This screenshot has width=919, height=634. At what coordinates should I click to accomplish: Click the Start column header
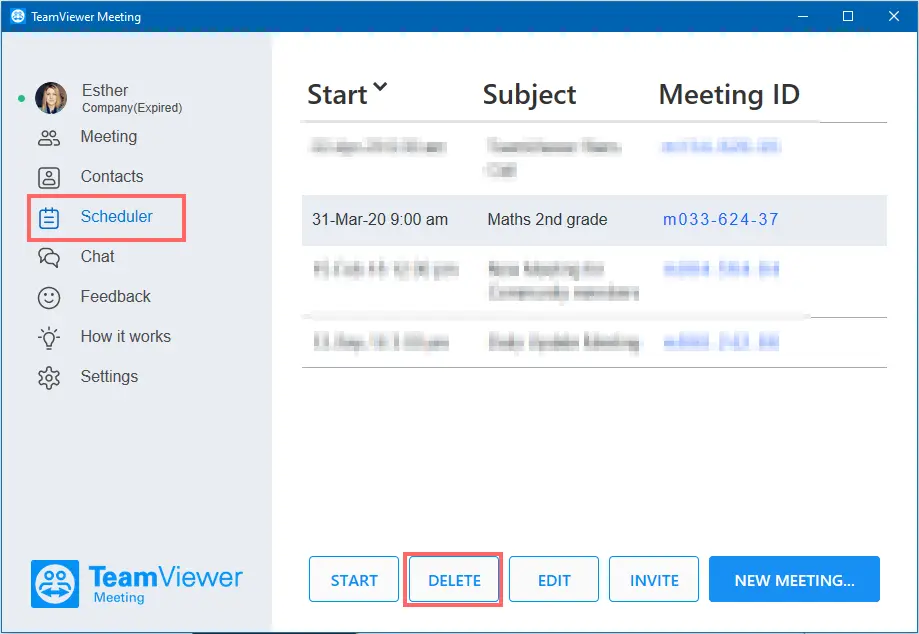click(x=337, y=94)
